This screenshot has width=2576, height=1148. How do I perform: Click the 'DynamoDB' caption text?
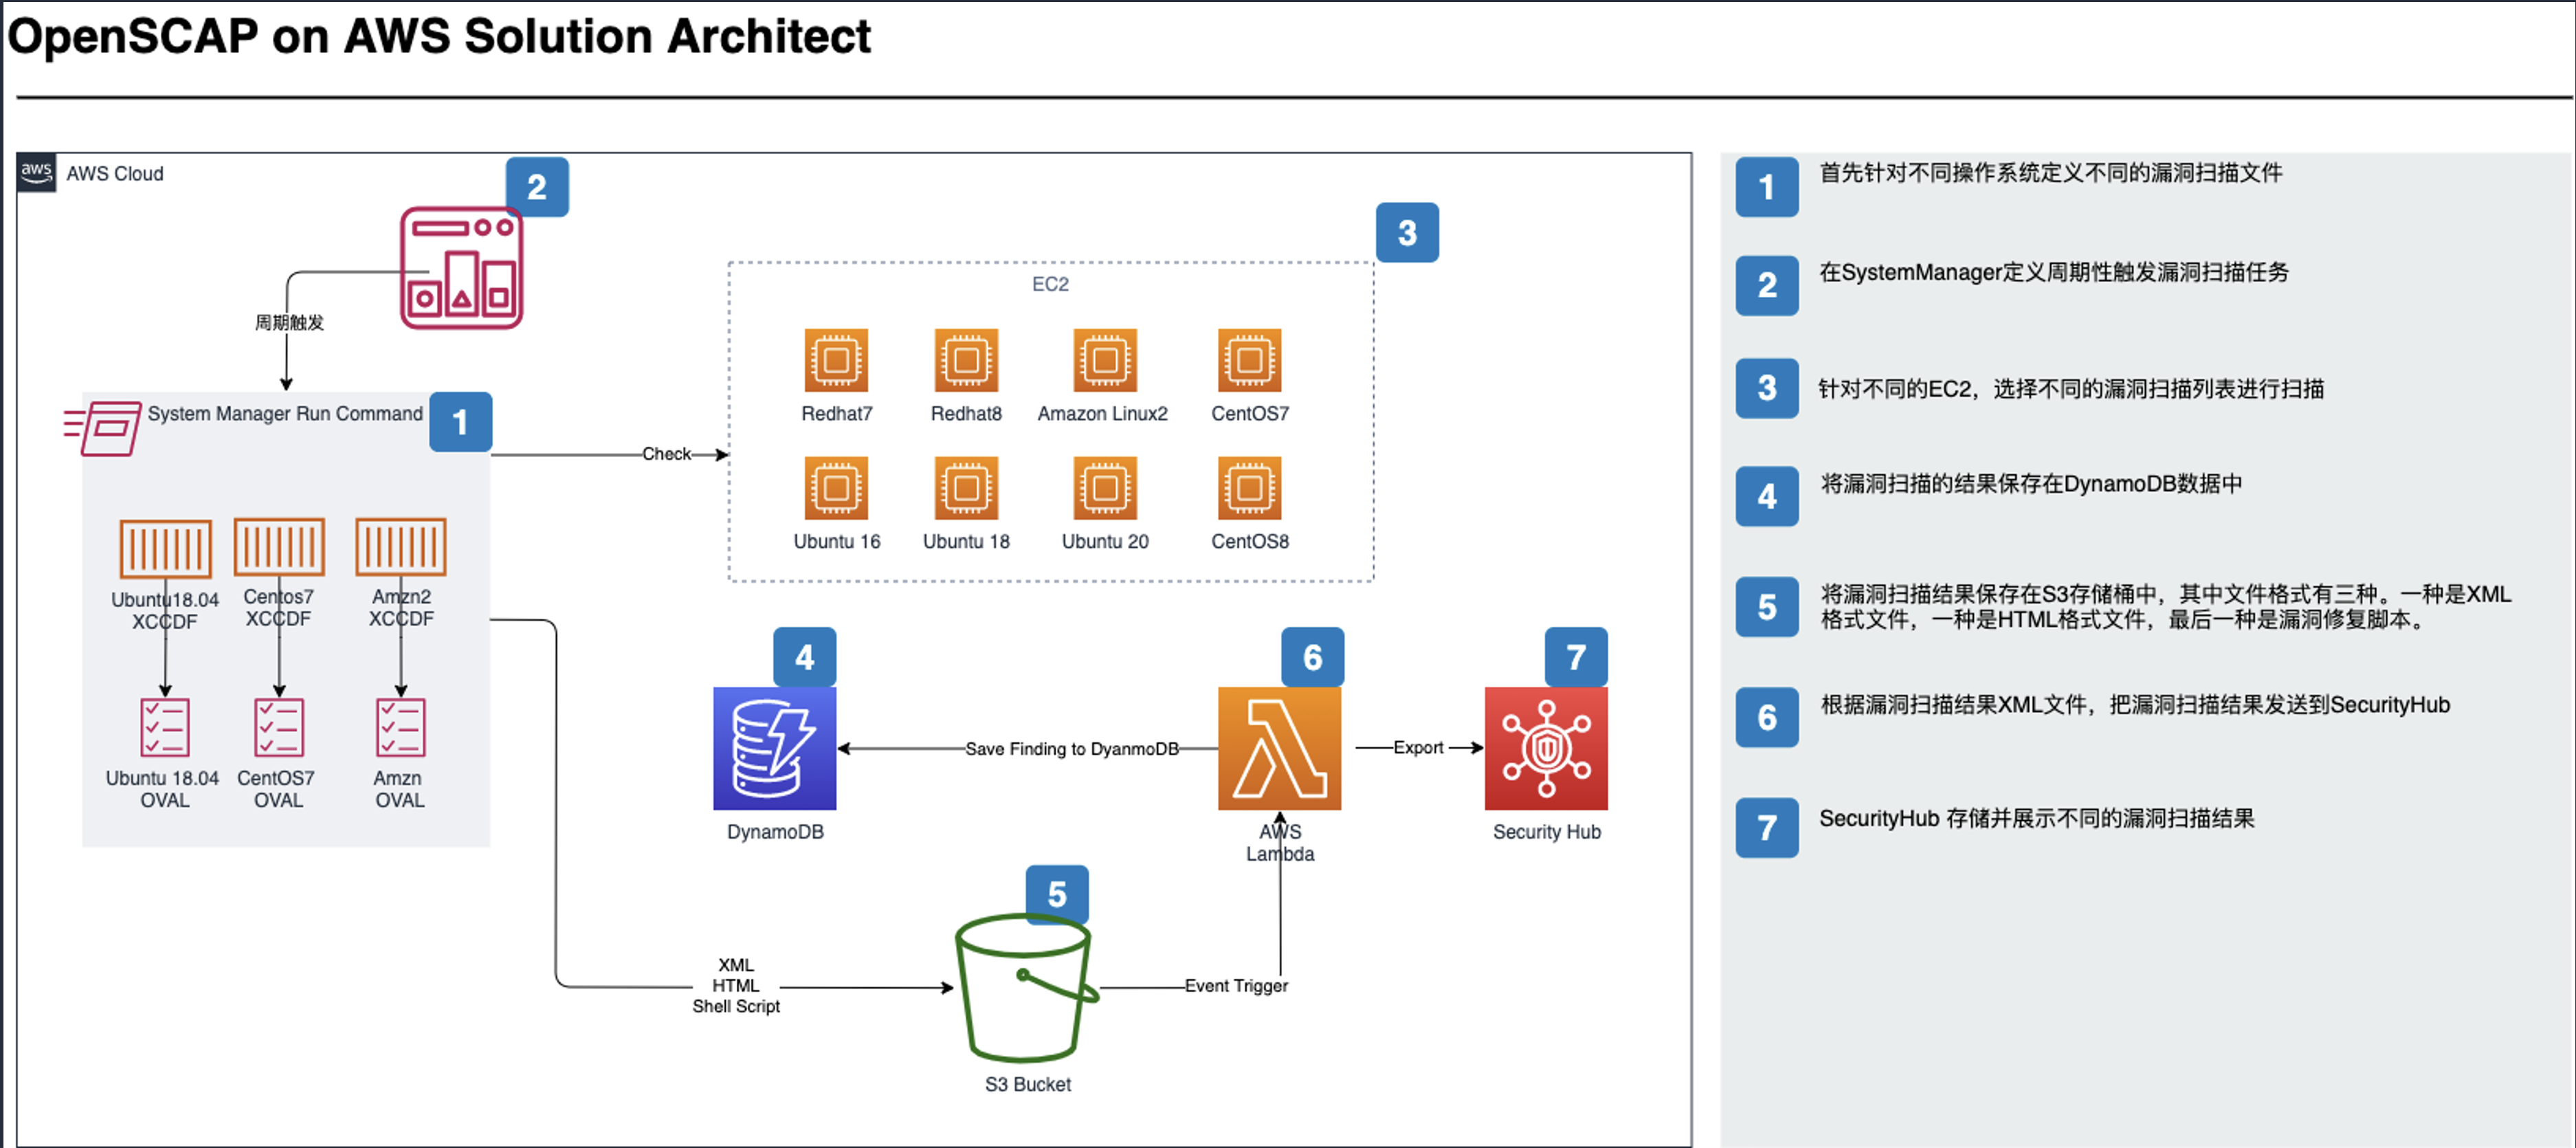coord(775,832)
